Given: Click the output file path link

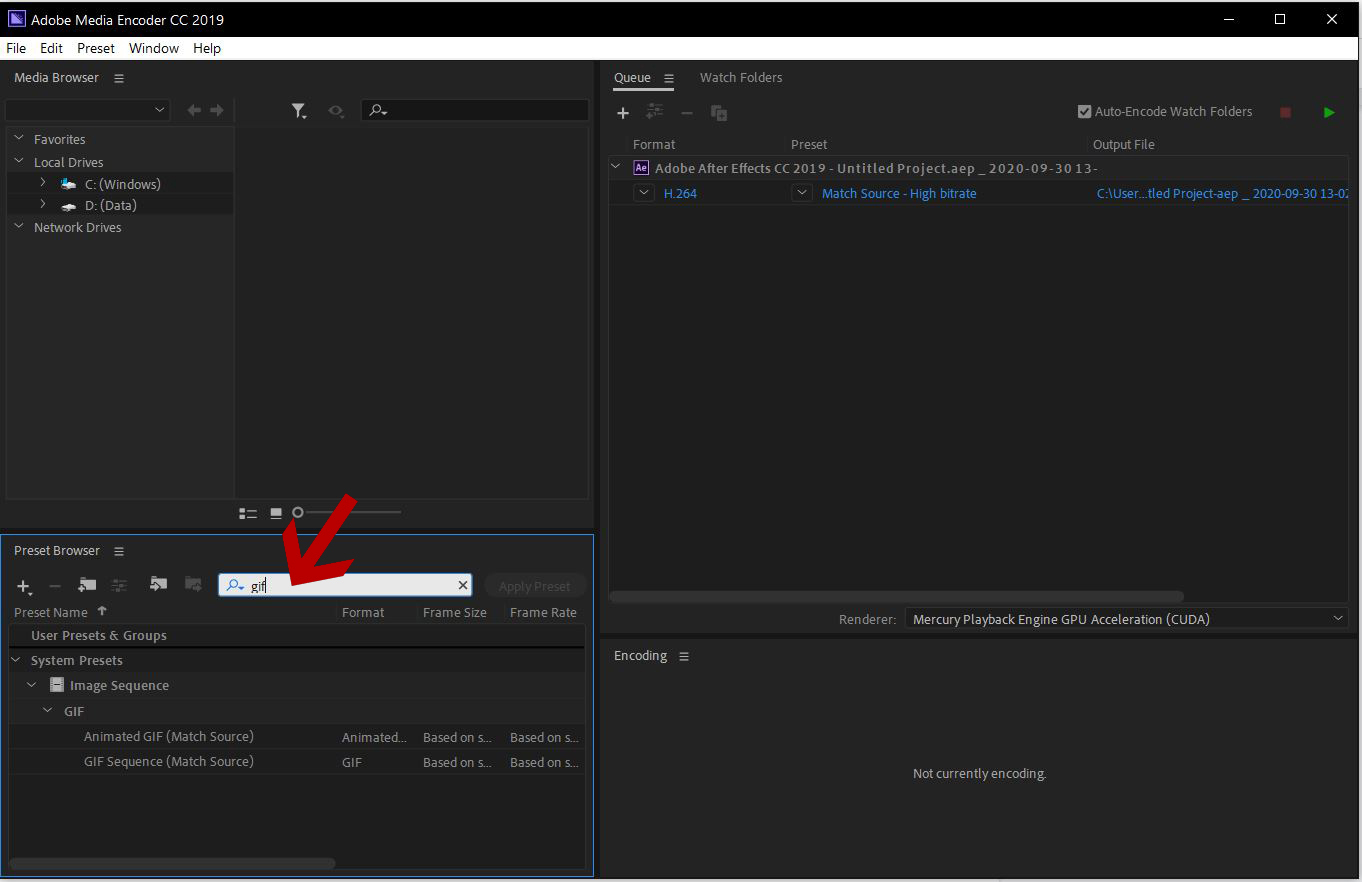Looking at the screenshot, I should 1222,193.
